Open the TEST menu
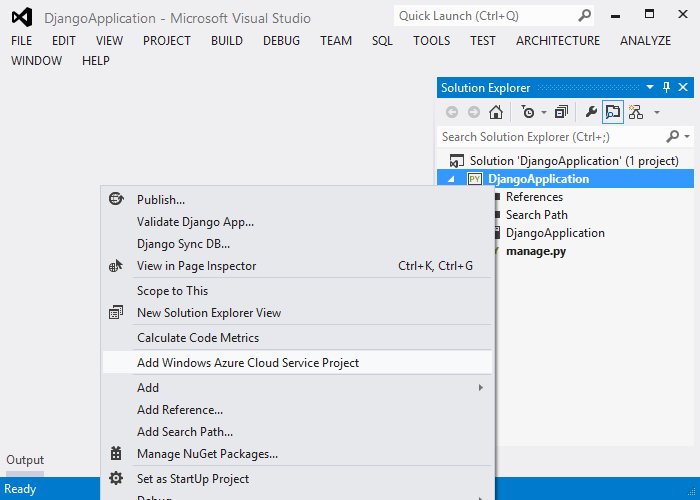 483,41
